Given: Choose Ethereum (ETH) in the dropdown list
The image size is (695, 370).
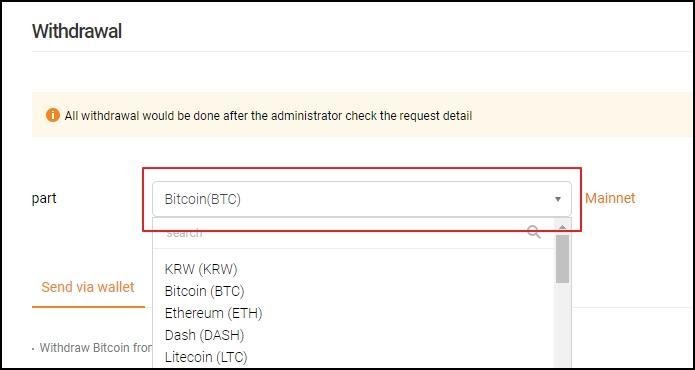Looking at the screenshot, I should (214, 313).
